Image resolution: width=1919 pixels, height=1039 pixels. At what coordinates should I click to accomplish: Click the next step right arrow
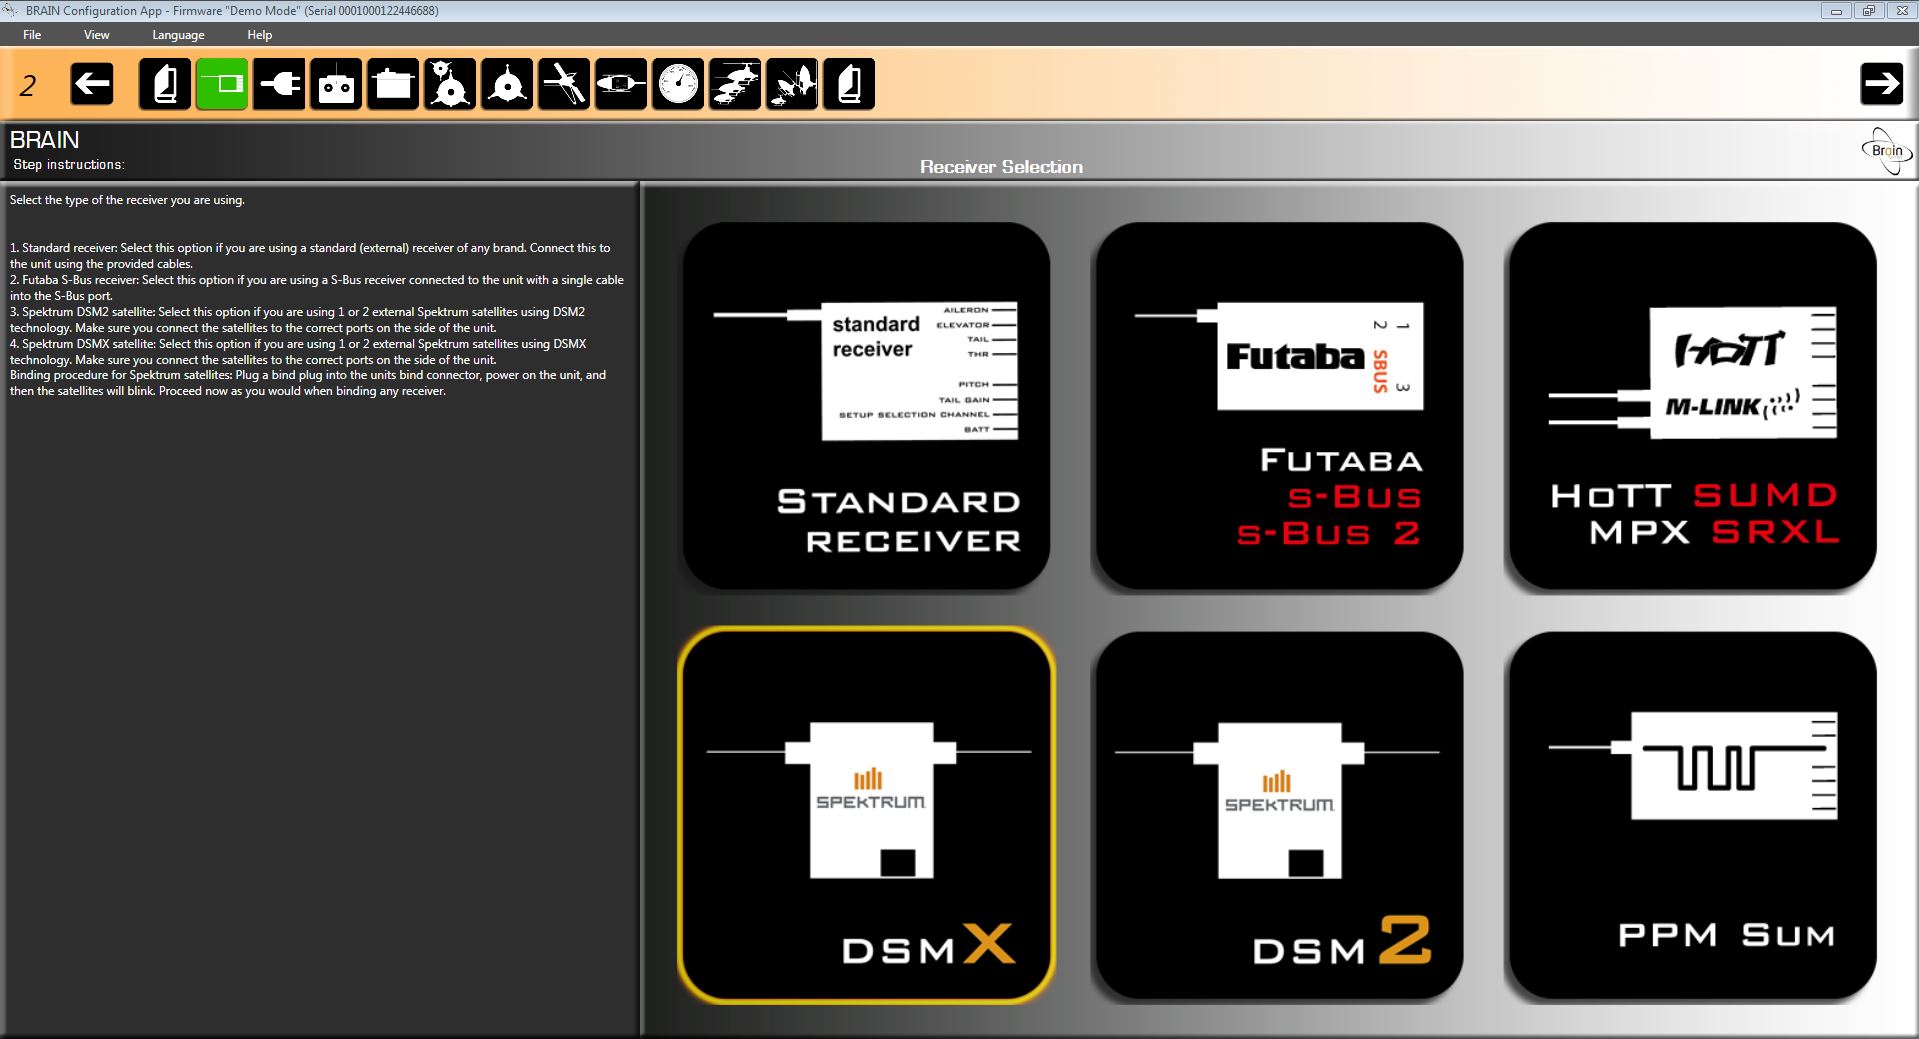click(x=1881, y=84)
